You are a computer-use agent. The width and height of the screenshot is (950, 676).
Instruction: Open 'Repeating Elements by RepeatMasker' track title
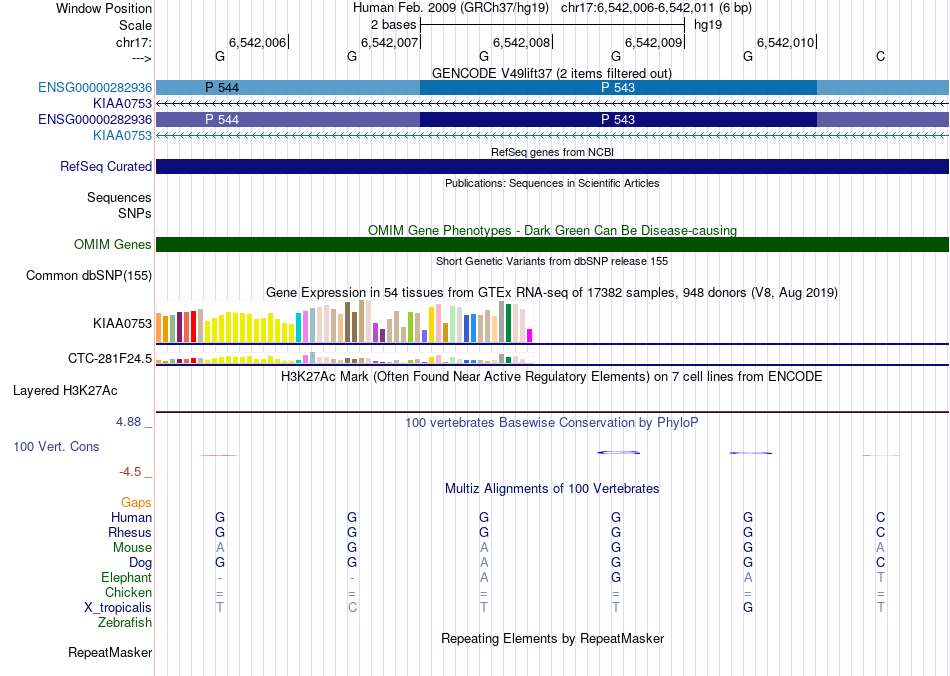click(x=552, y=638)
